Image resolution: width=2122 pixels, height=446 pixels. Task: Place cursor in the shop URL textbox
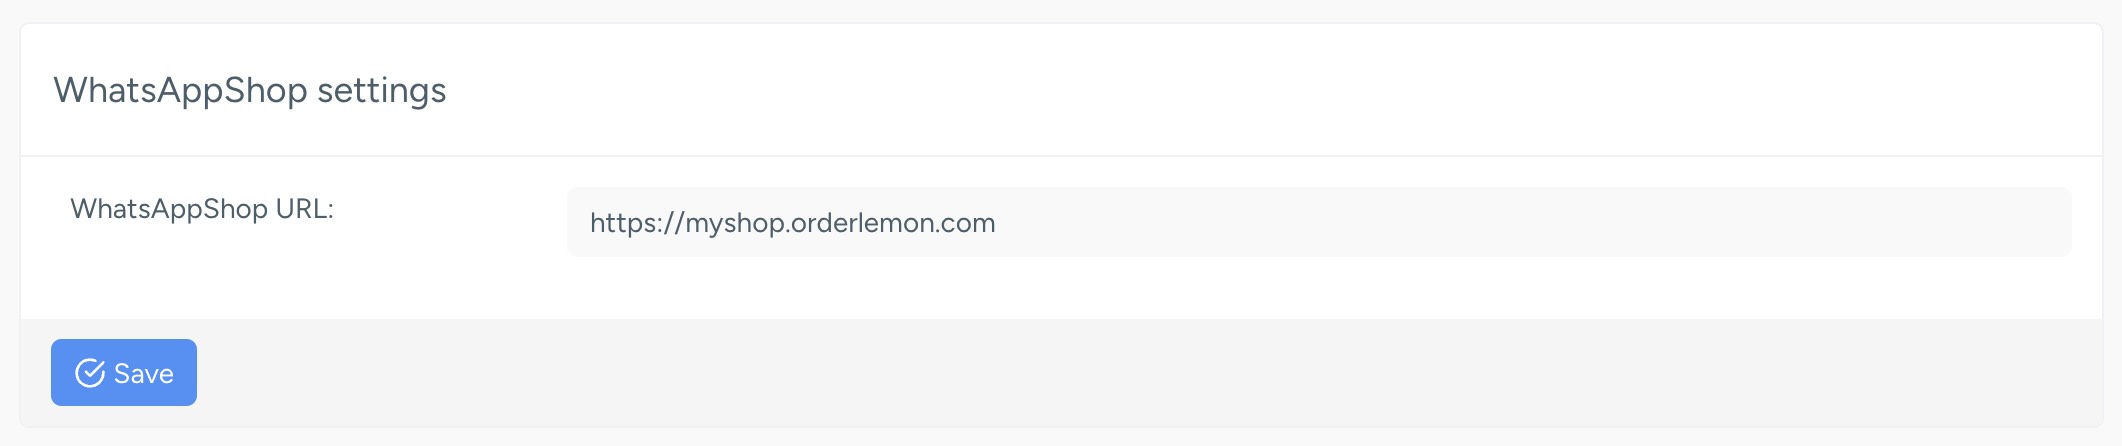coord(1318,222)
